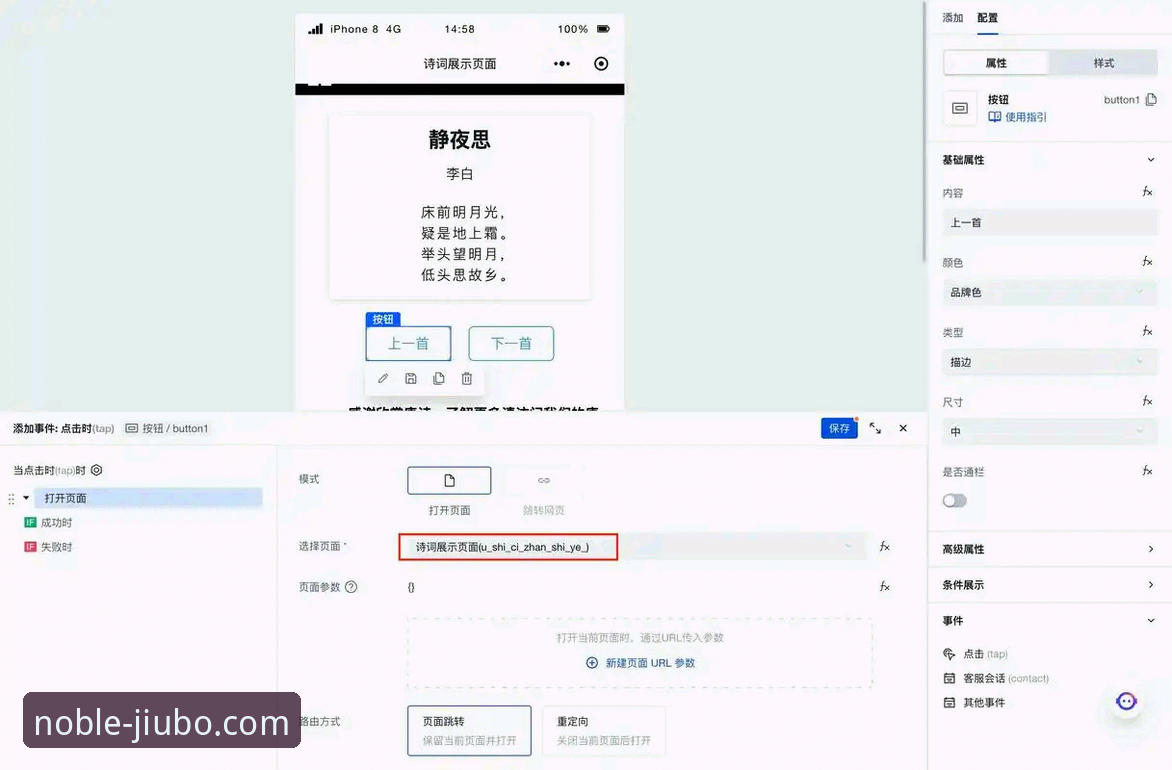Select the 失败时 branch
The width and height of the screenshot is (1172, 770).
49,546
